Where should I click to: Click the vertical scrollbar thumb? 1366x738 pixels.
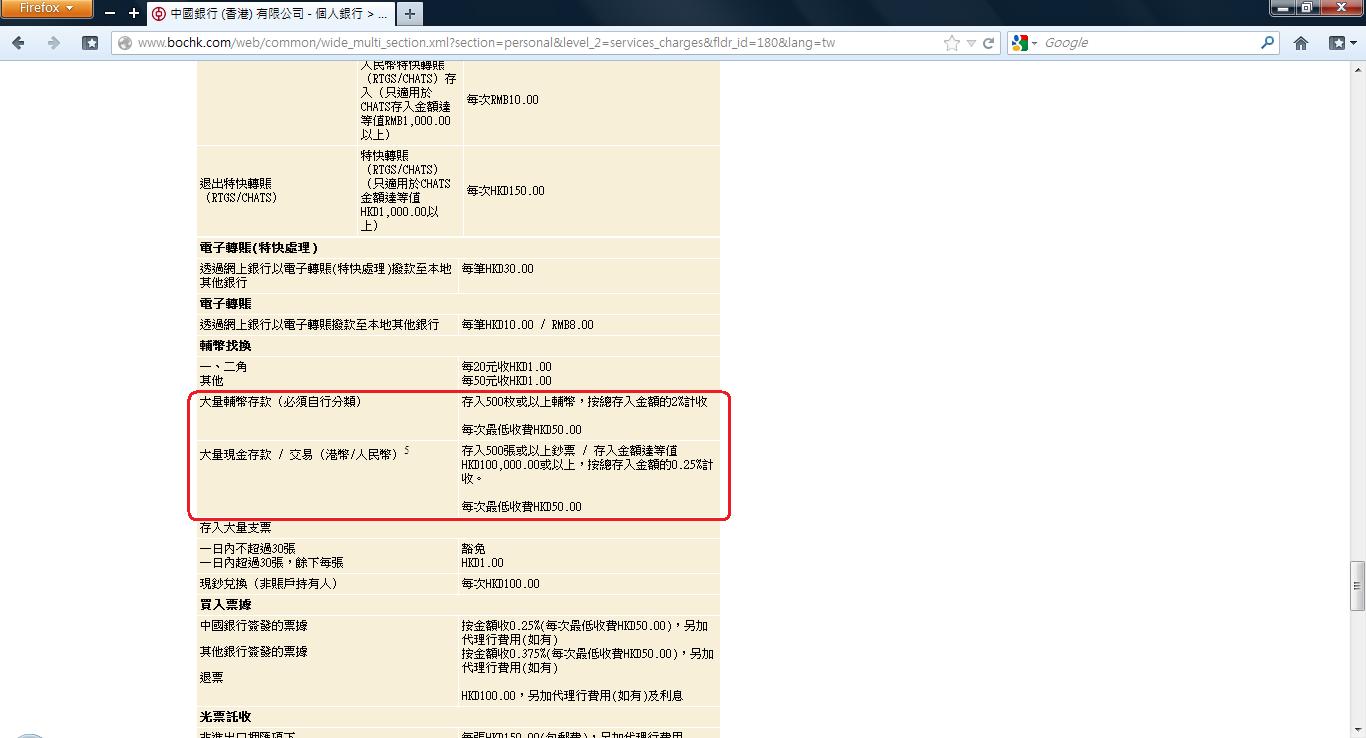[x=1357, y=585]
